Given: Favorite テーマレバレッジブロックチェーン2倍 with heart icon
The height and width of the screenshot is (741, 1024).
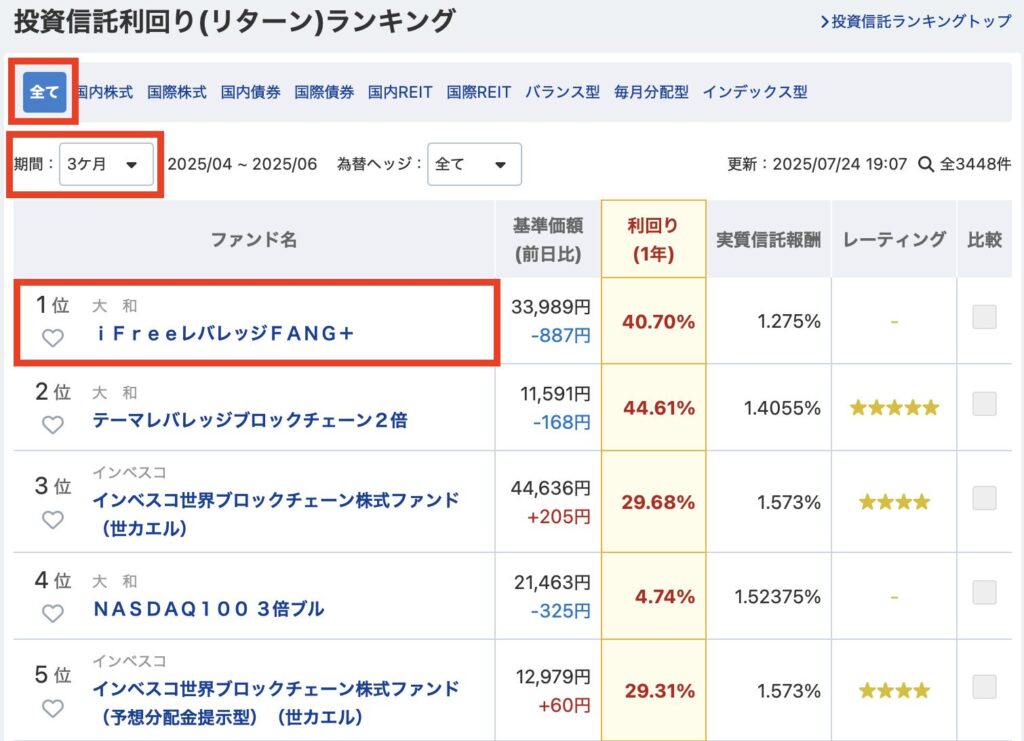Looking at the screenshot, I should coord(53,425).
